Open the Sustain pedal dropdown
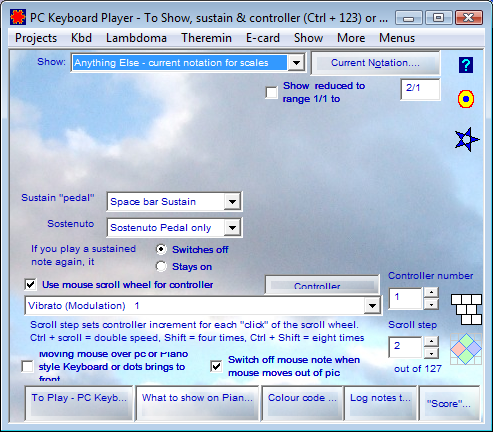The height and width of the screenshot is (432, 493). [x=232, y=201]
